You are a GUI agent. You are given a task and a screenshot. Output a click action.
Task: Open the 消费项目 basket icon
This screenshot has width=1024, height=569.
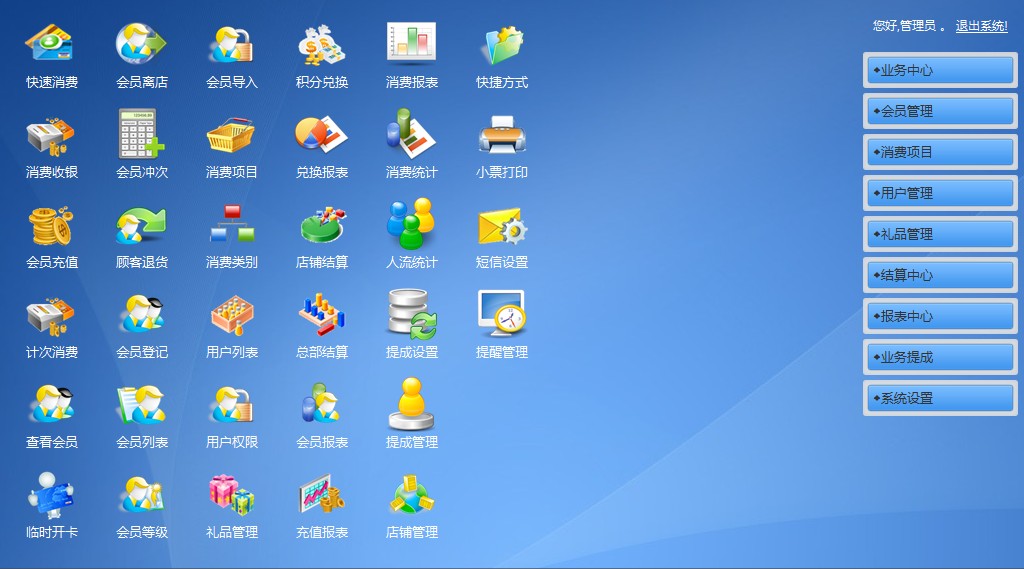point(231,136)
